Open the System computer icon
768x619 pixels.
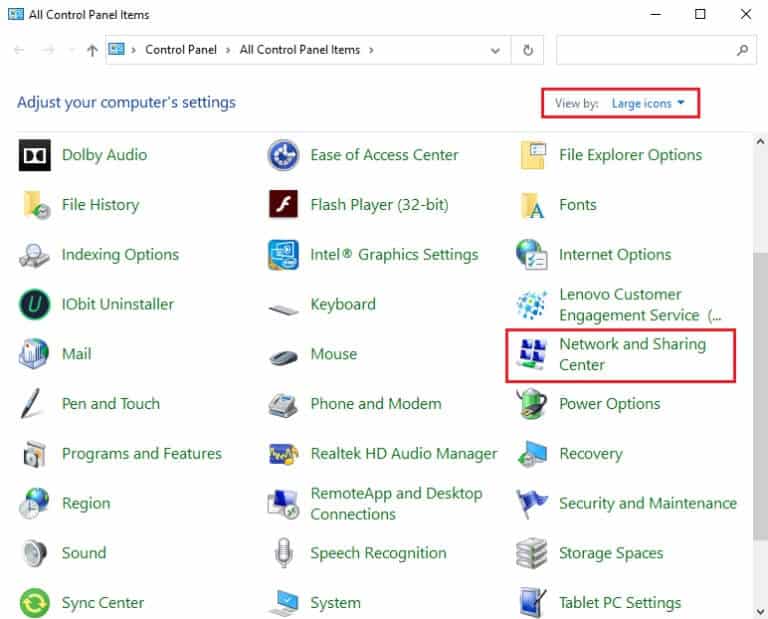[284, 603]
